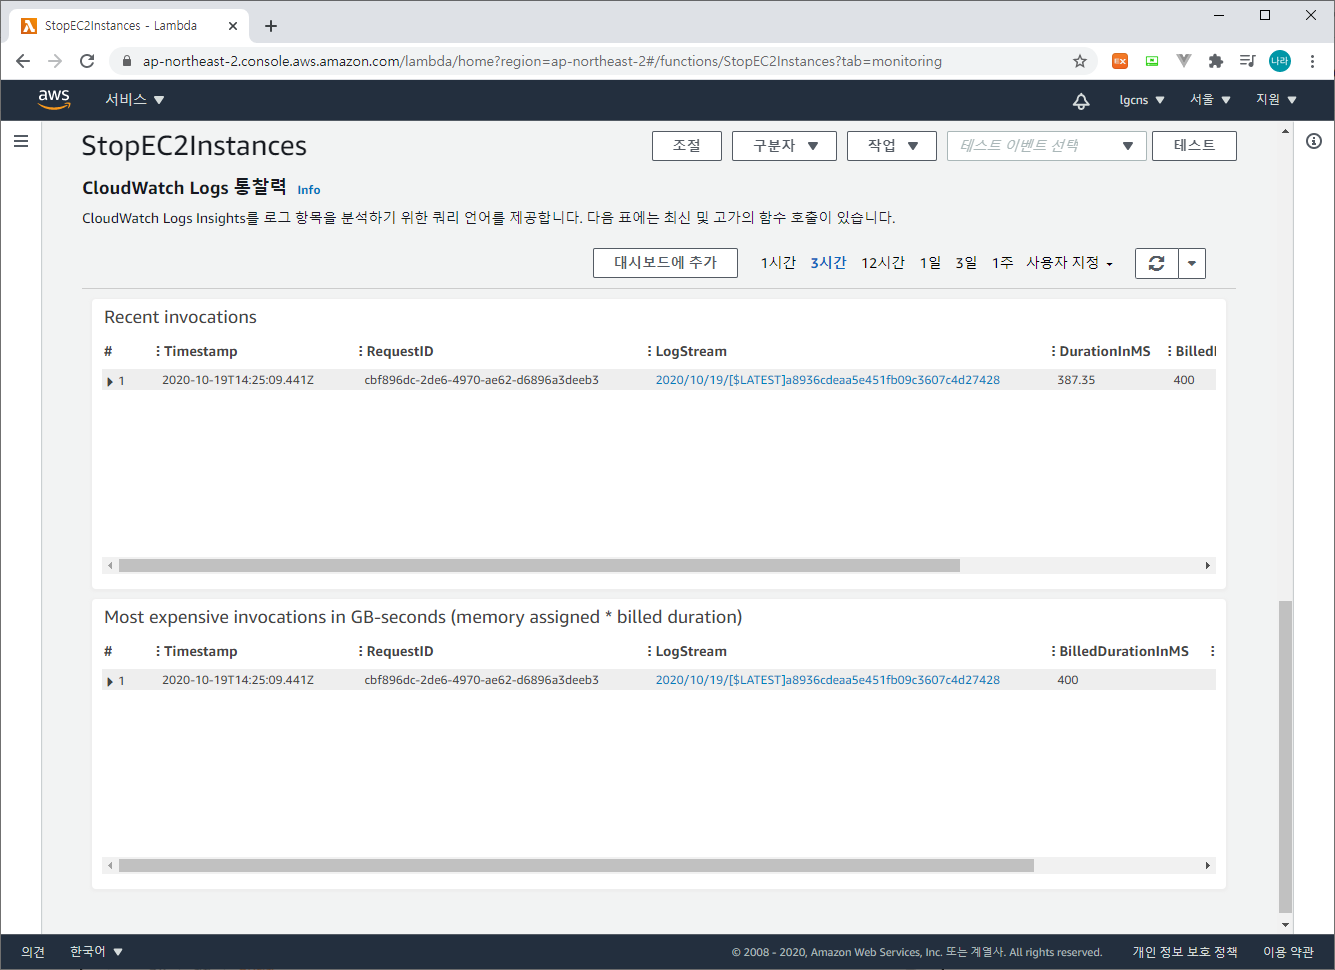Sort by DurationInMS column header
The height and width of the screenshot is (970, 1335).
[x=1104, y=351]
